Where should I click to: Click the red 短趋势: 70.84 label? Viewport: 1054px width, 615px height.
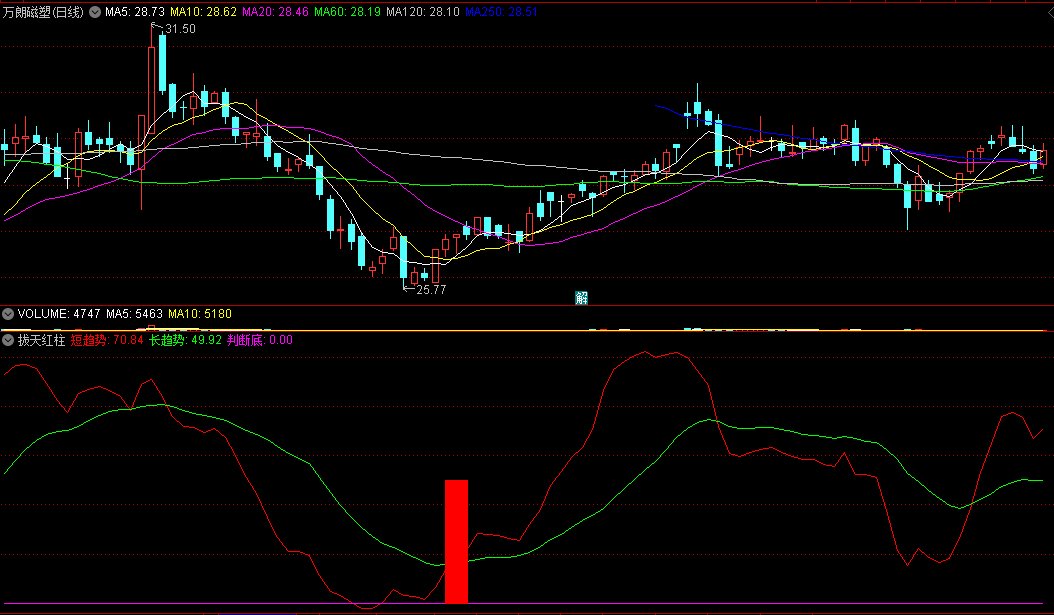[x=107, y=340]
